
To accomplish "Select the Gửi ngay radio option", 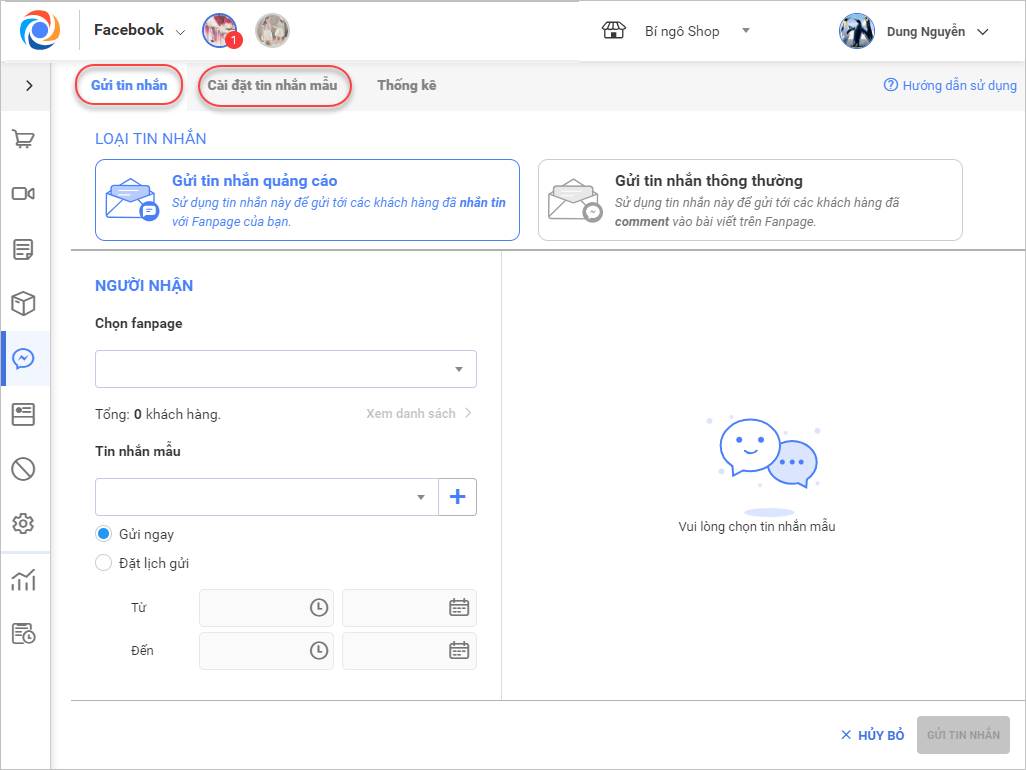I will tap(103, 534).
